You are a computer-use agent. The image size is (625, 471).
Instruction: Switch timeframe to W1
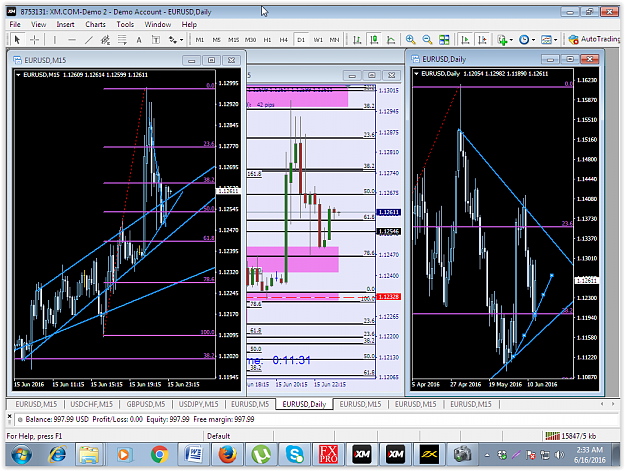point(318,40)
